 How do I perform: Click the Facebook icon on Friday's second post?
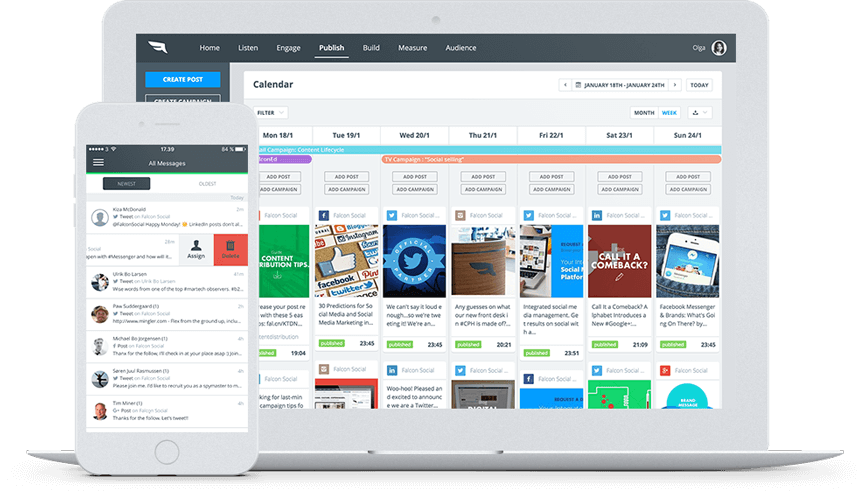(529, 379)
